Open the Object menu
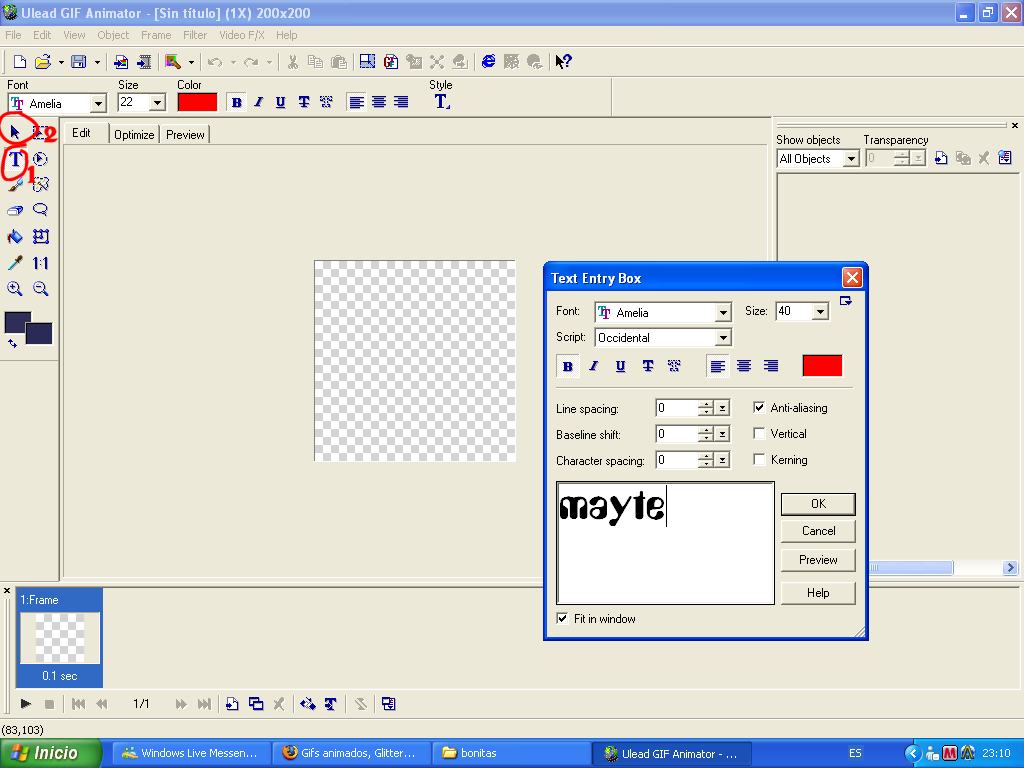1024x768 pixels. pos(113,35)
